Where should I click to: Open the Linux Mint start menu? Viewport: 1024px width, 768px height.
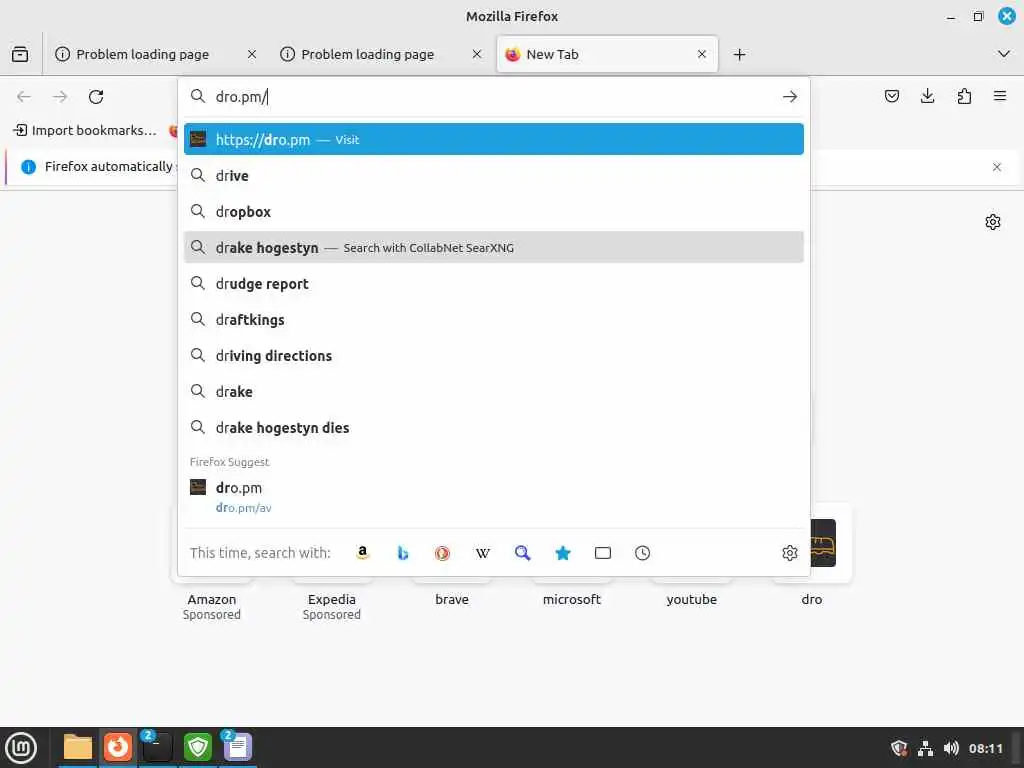pyautogui.click(x=21, y=748)
